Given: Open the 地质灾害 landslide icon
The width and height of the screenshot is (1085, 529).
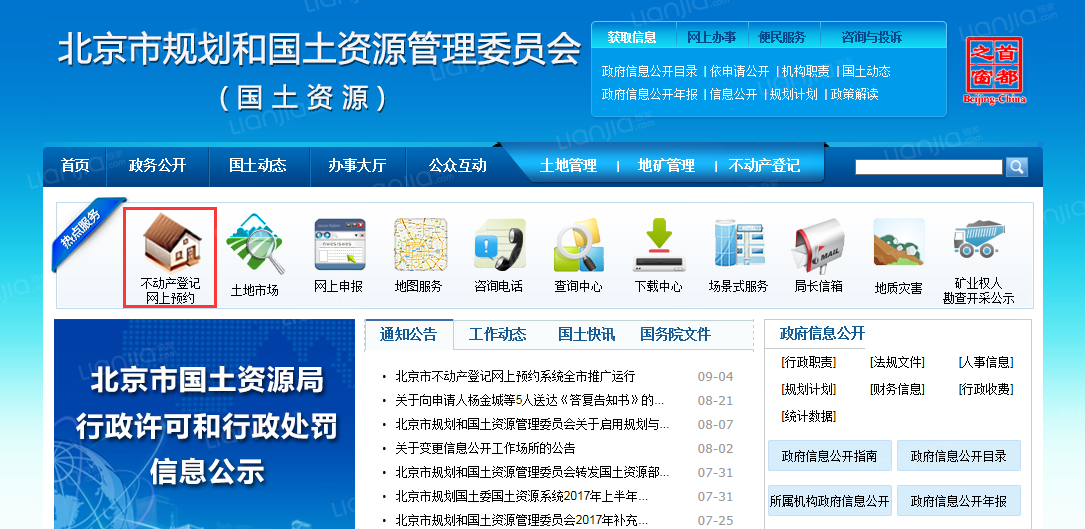Looking at the screenshot, I should 899,242.
